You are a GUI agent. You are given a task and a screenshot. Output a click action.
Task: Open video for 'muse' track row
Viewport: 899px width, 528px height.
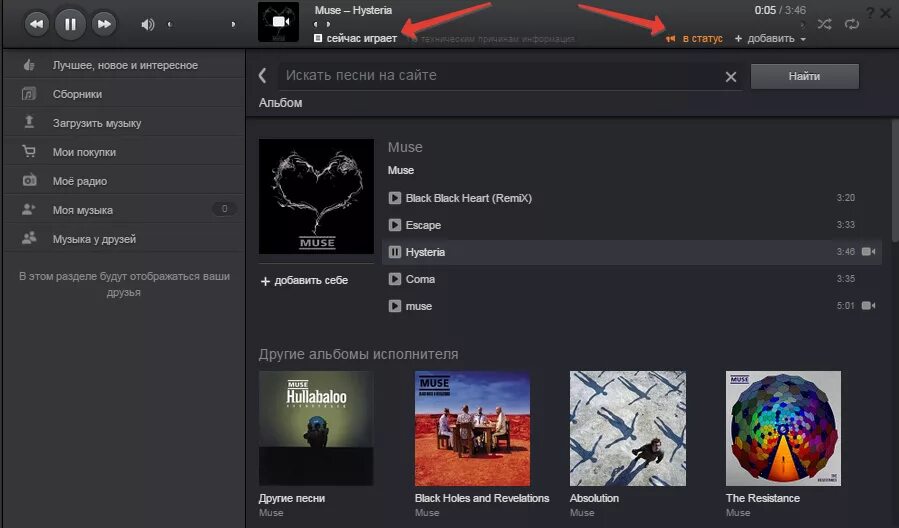click(869, 306)
